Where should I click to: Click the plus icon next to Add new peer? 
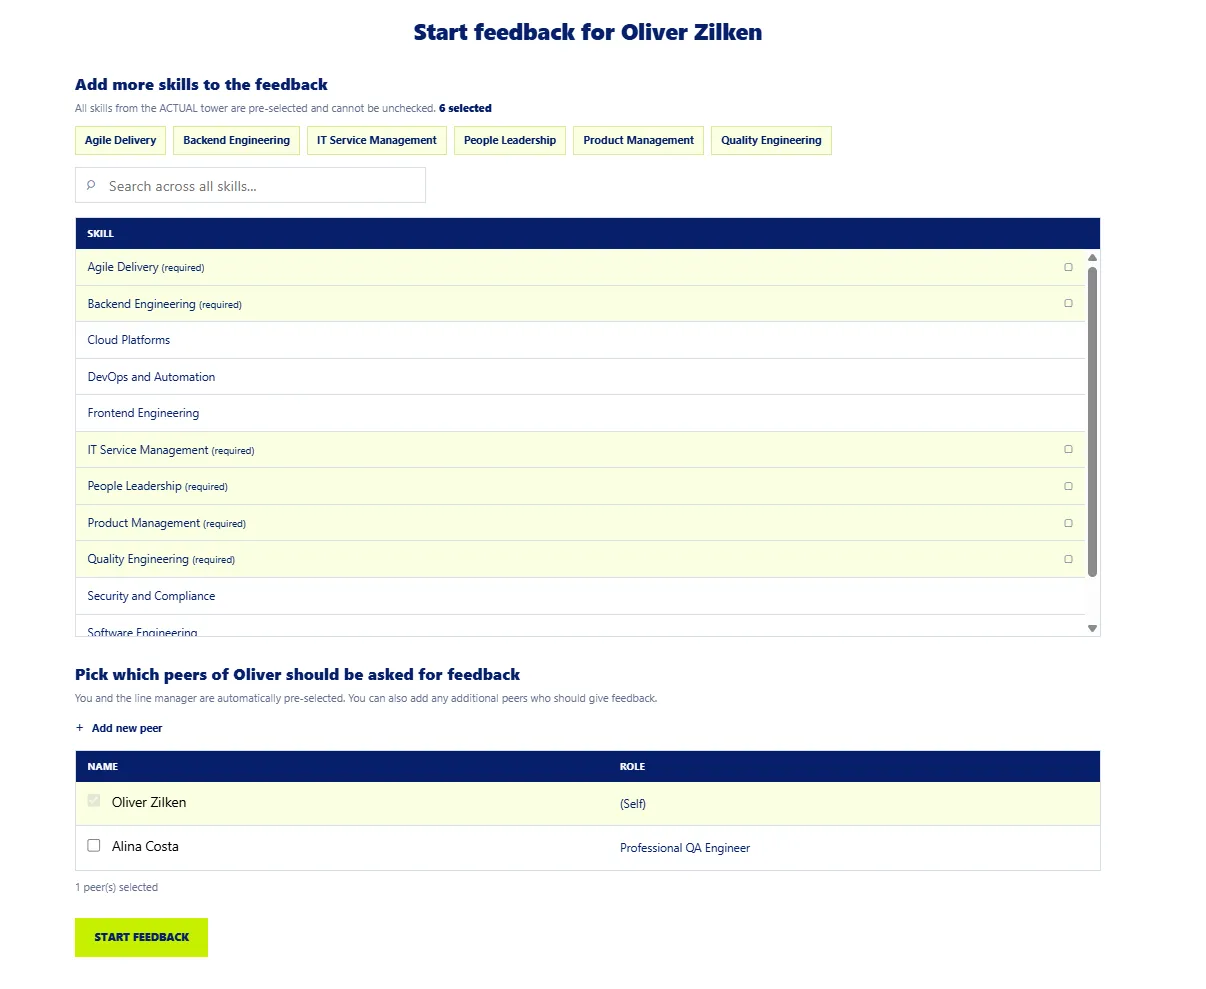(80, 728)
